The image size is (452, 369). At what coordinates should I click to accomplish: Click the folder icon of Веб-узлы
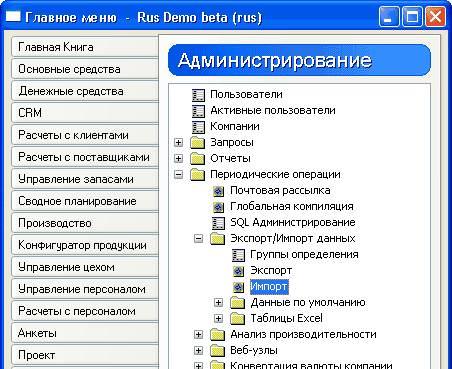(x=217, y=351)
